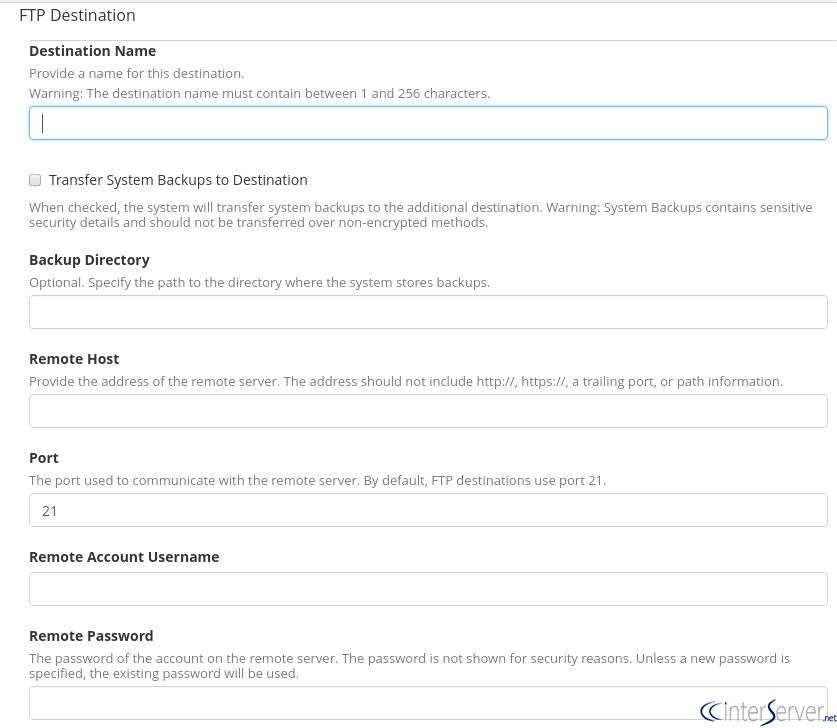
Task: Click the help text about default FTP port 21
Action: coord(317,480)
